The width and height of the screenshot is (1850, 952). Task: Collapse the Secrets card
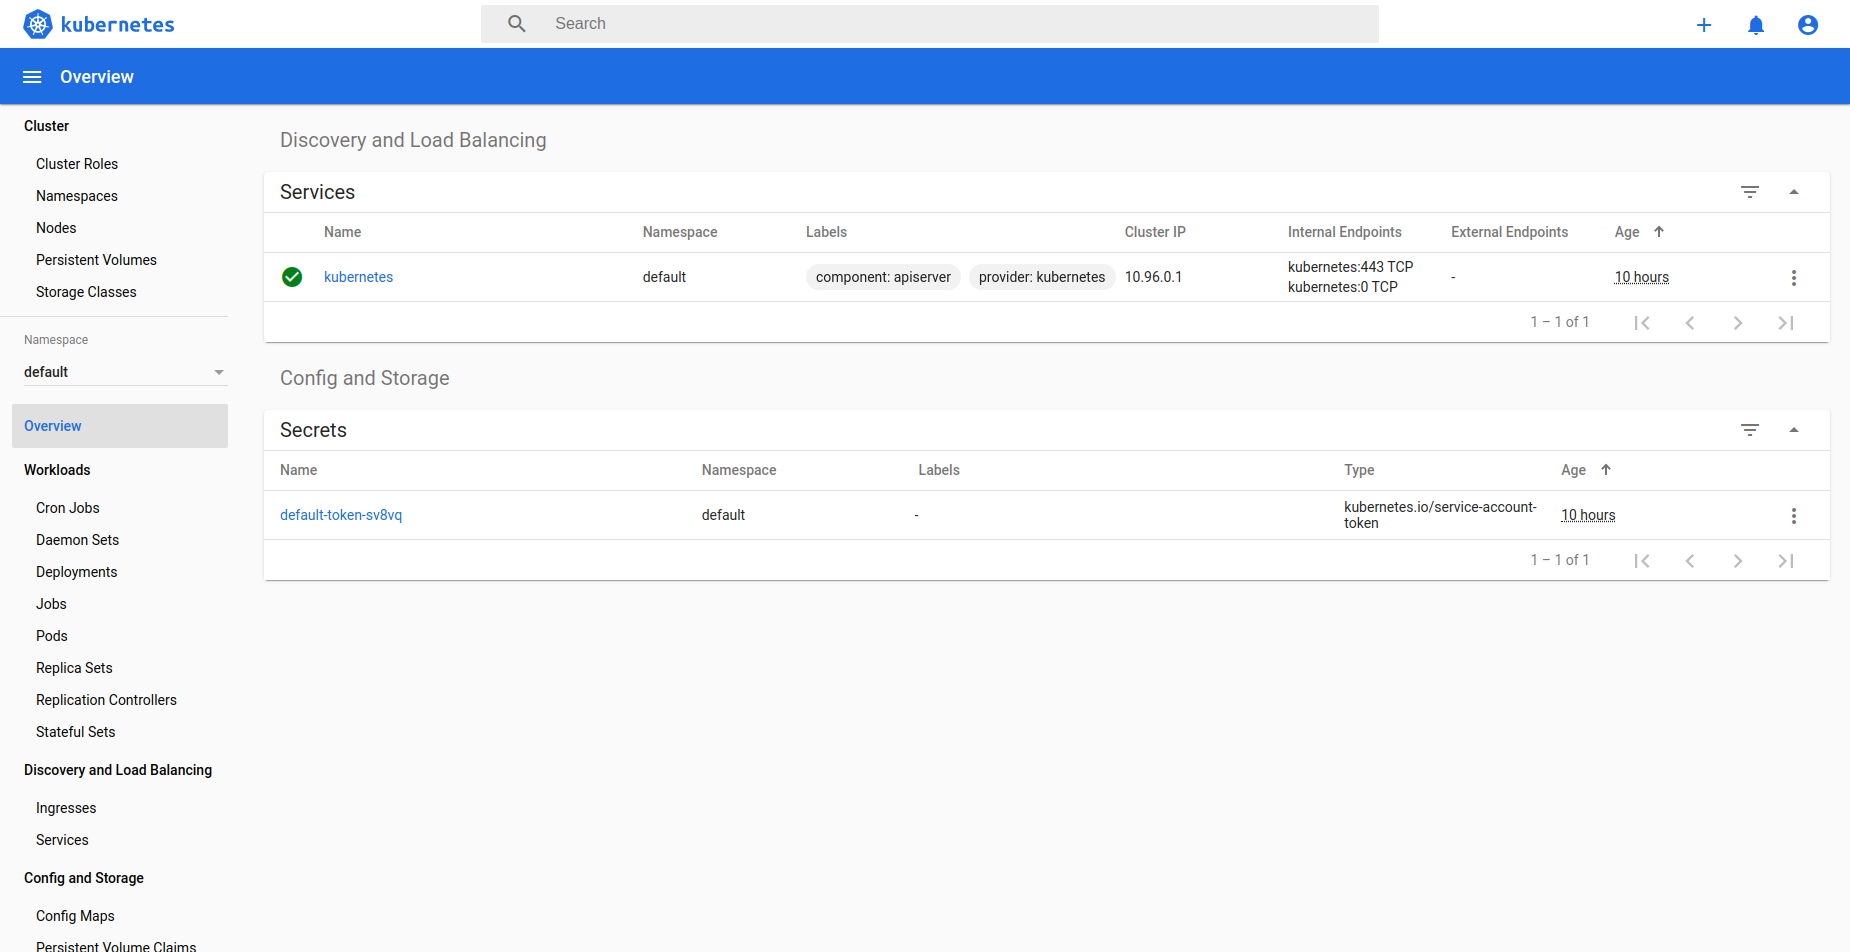click(1795, 429)
